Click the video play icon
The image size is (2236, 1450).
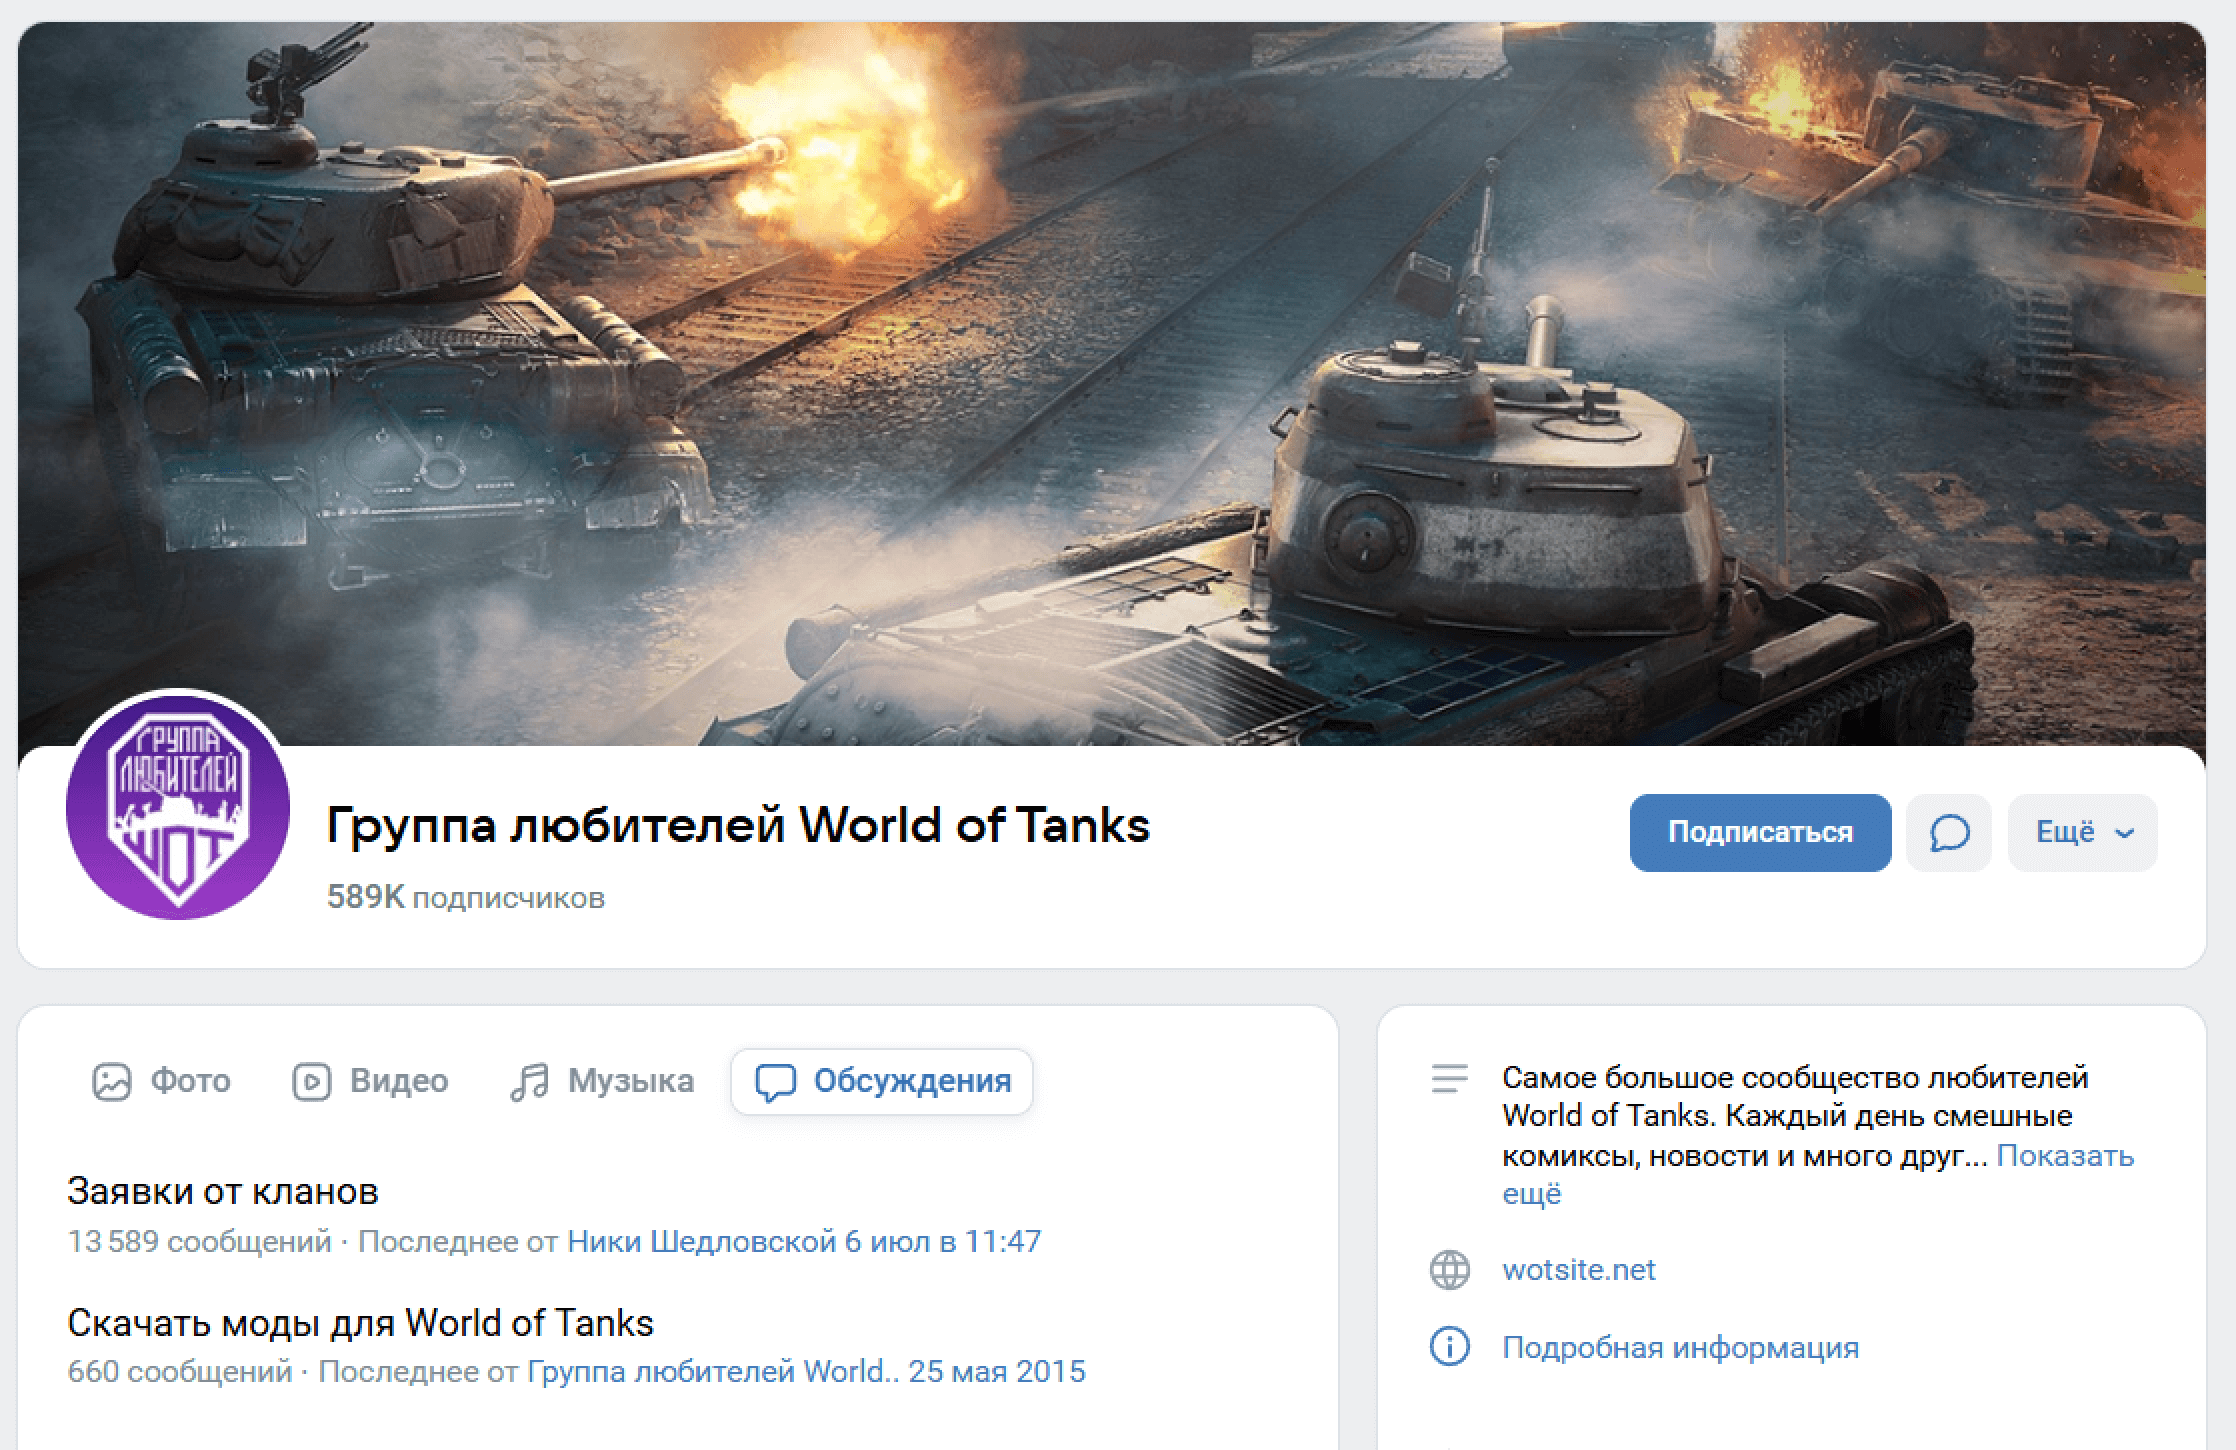point(311,1081)
